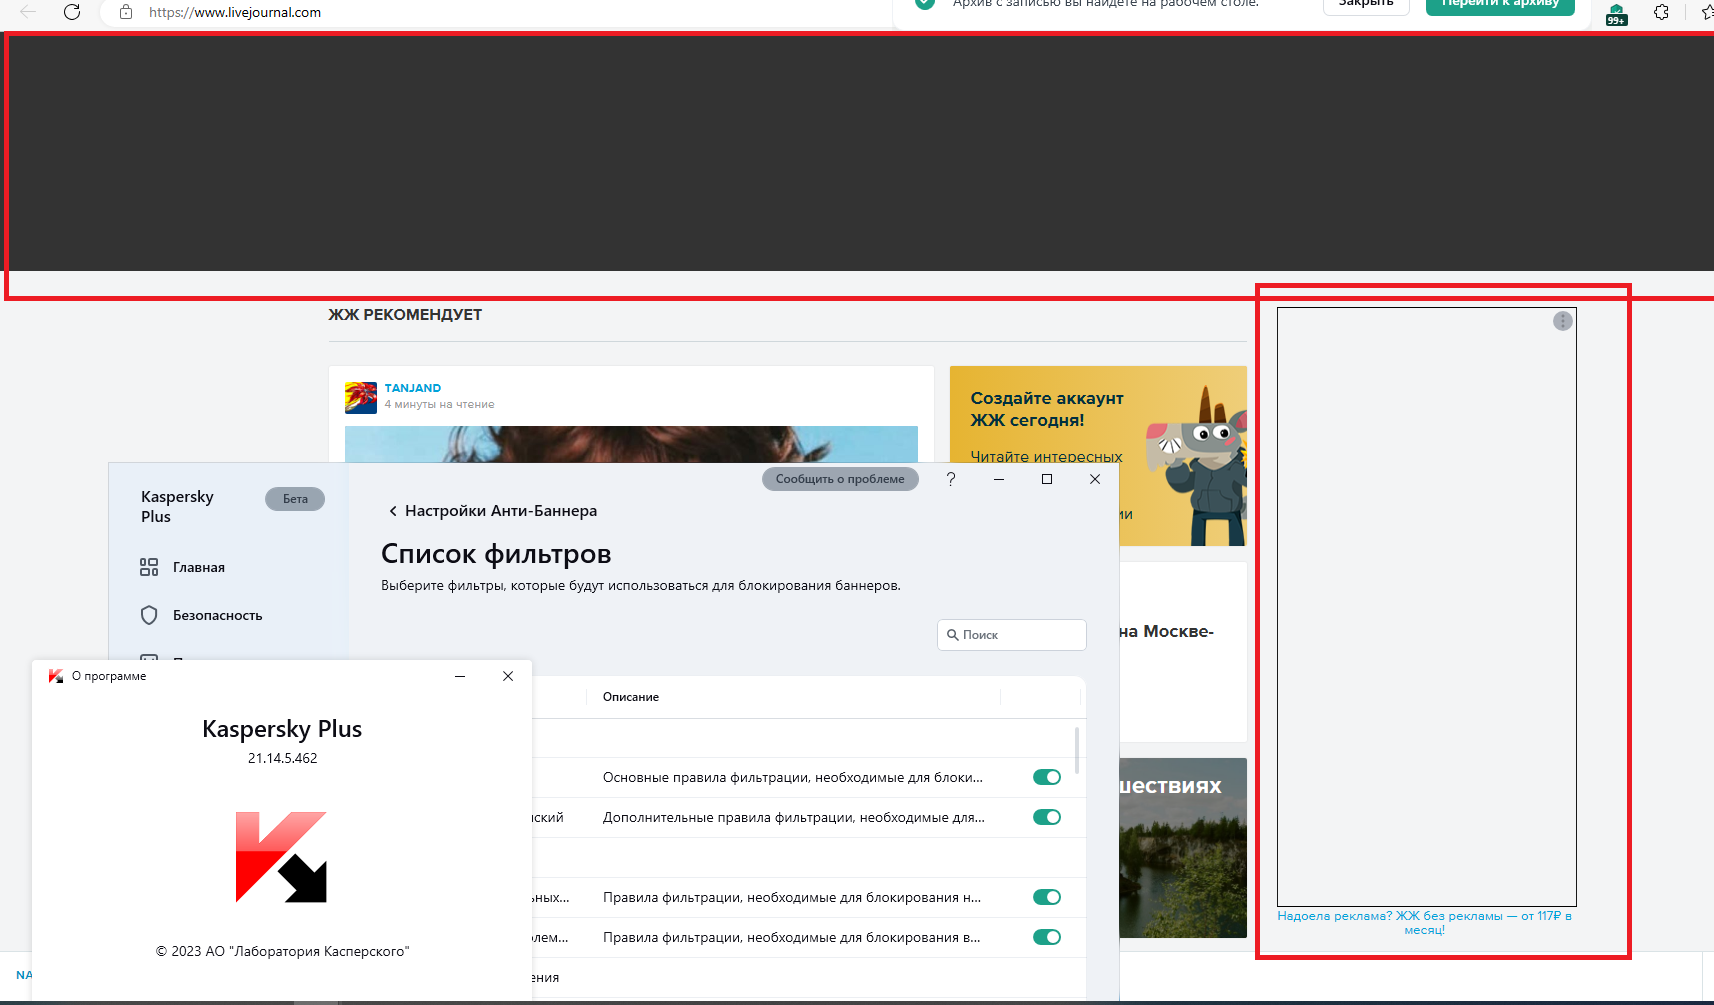Open Kaspersky help question mark
Screen dimensions: 1714x1005
[951, 479]
